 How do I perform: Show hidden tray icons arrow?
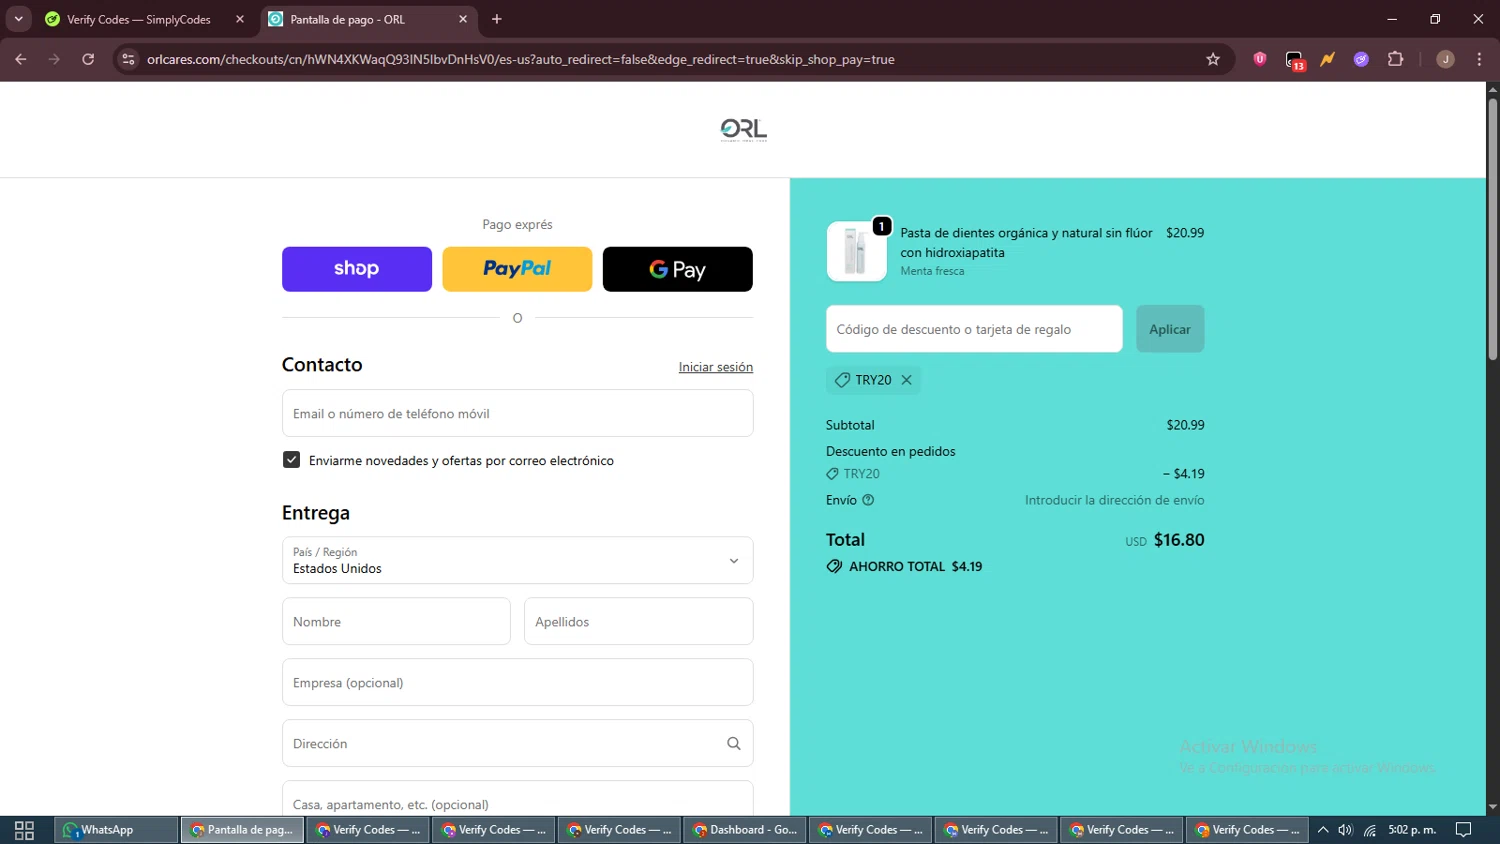click(1322, 830)
